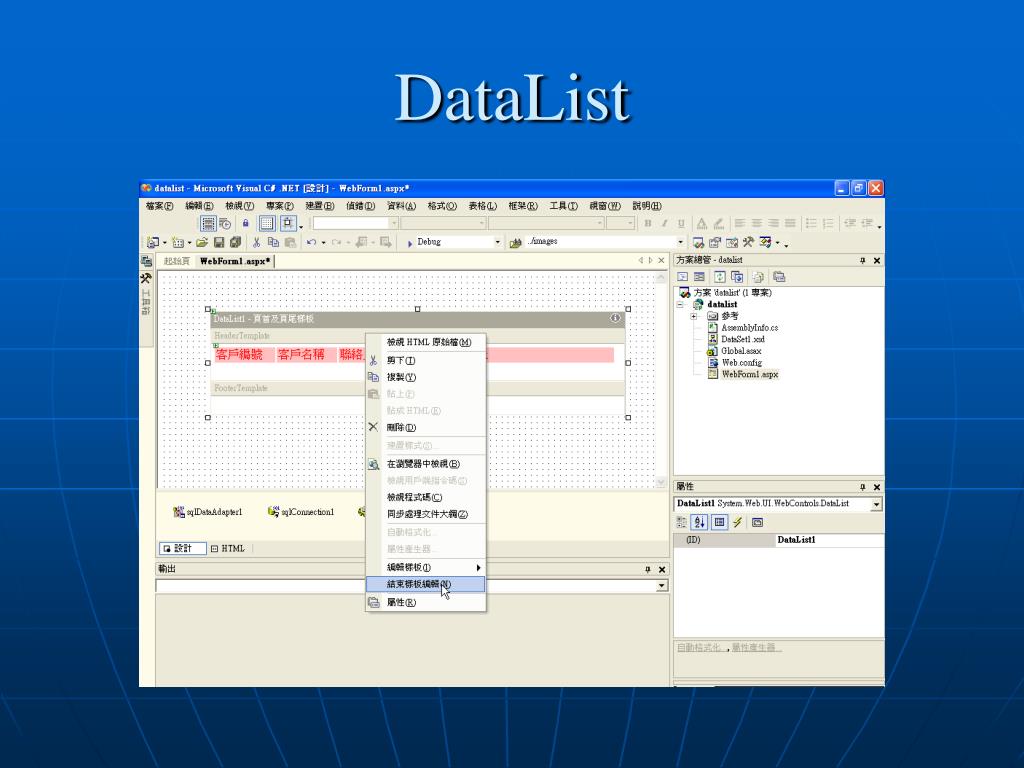This screenshot has width=1024, height=768.
Task: Click the lock element toolbar icon
Action: pos(246,223)
